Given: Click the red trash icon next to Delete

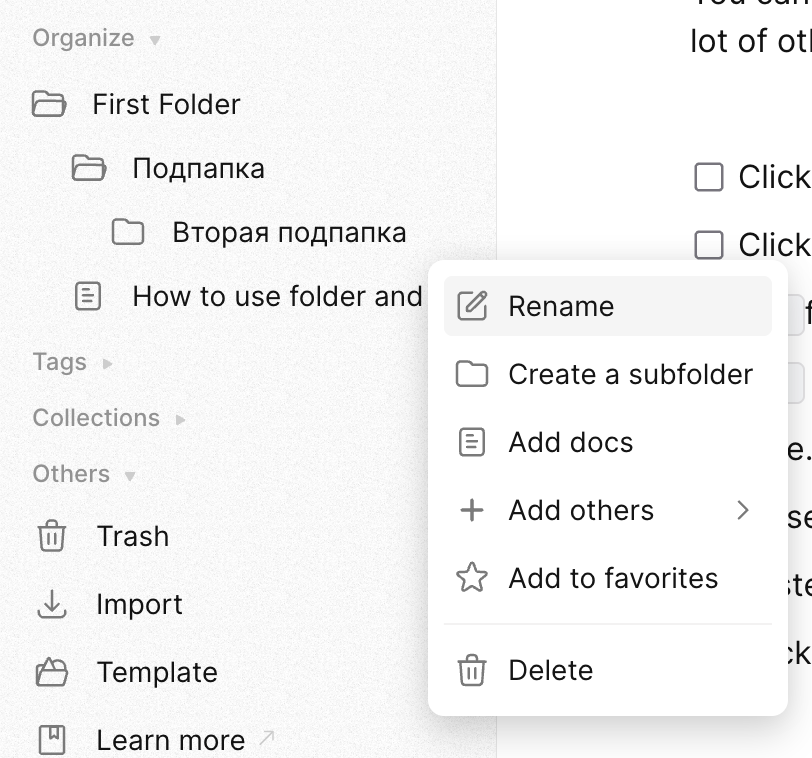Looking at the screenshot, I should 471,670.
